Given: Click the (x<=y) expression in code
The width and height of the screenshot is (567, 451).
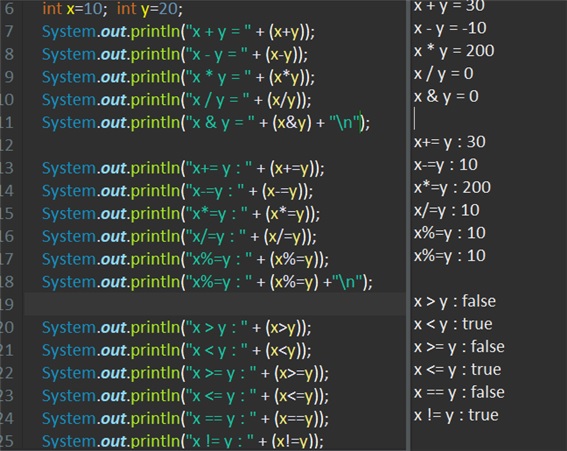Looking at the screenshot, I should [x=299, y=396].
